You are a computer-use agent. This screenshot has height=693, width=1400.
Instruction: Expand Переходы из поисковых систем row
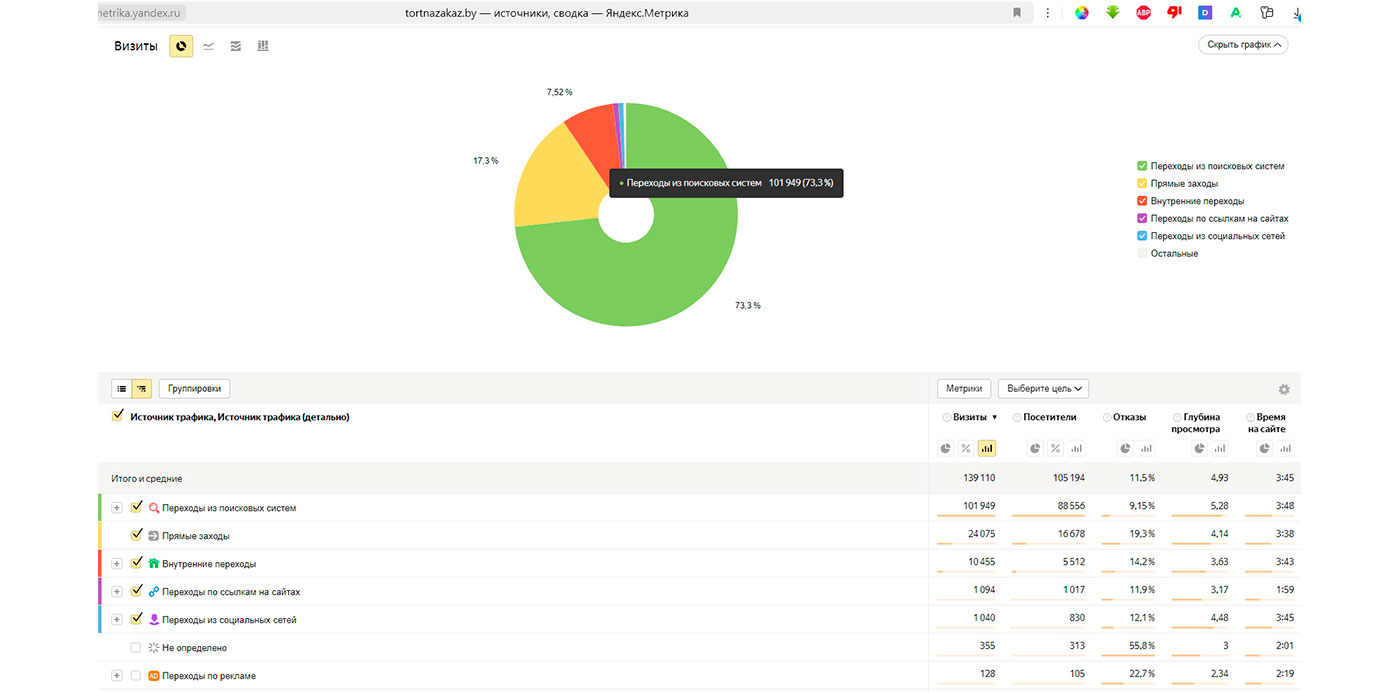point(117,508)
